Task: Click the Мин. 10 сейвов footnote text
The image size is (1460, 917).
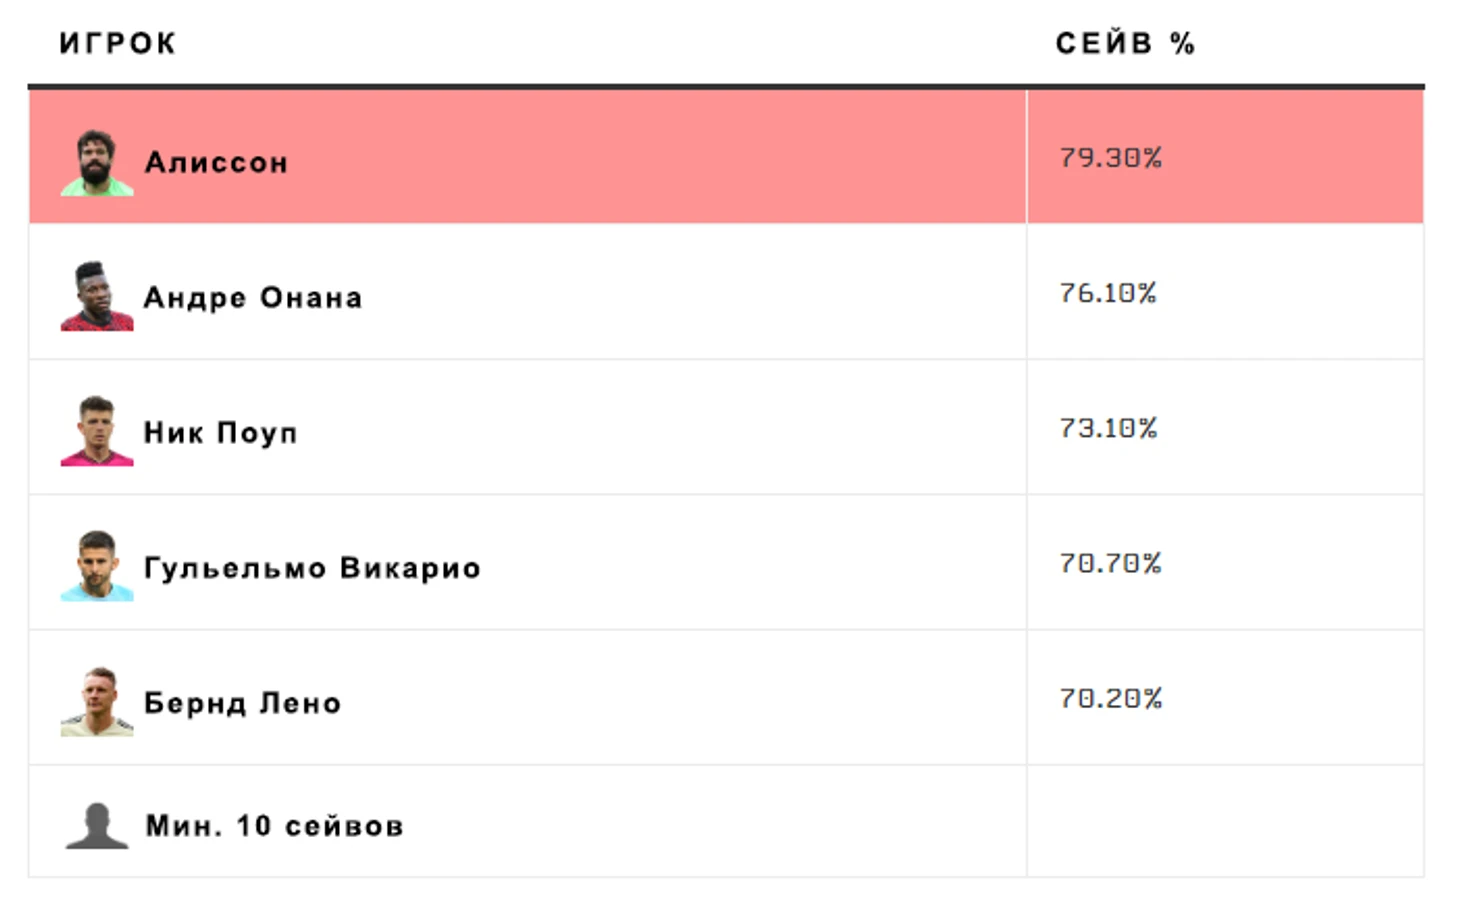Action: [275, 826]
